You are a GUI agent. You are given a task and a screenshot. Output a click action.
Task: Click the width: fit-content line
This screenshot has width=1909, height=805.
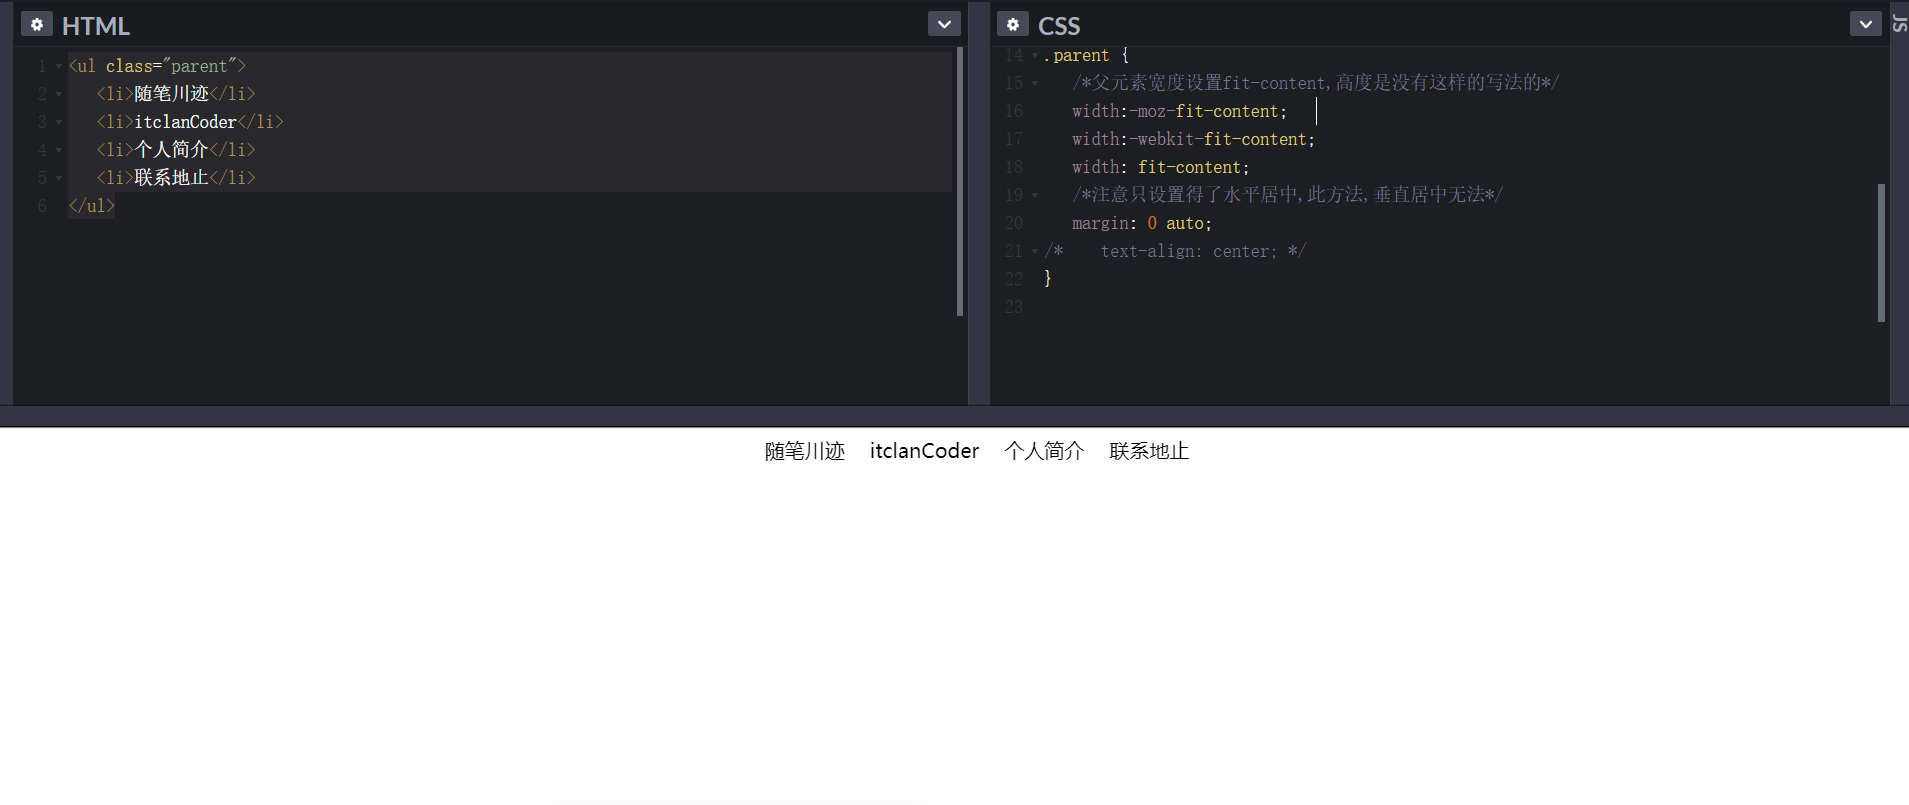1161,168
